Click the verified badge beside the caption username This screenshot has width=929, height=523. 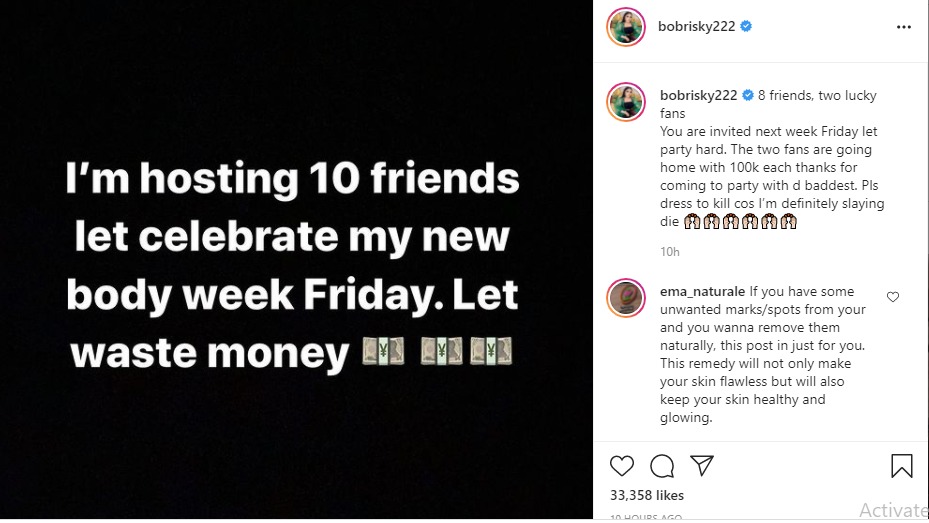(747, 96)
